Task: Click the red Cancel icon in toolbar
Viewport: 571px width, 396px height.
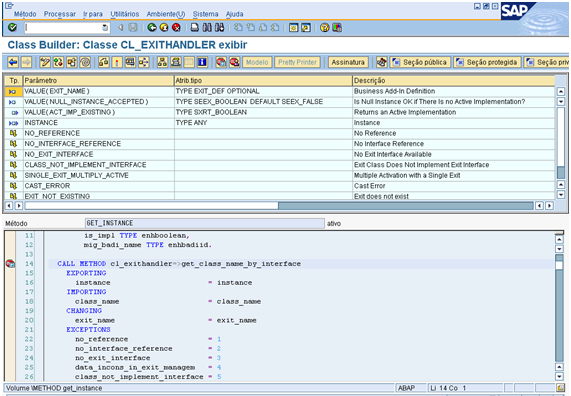Action: point(176,27)
